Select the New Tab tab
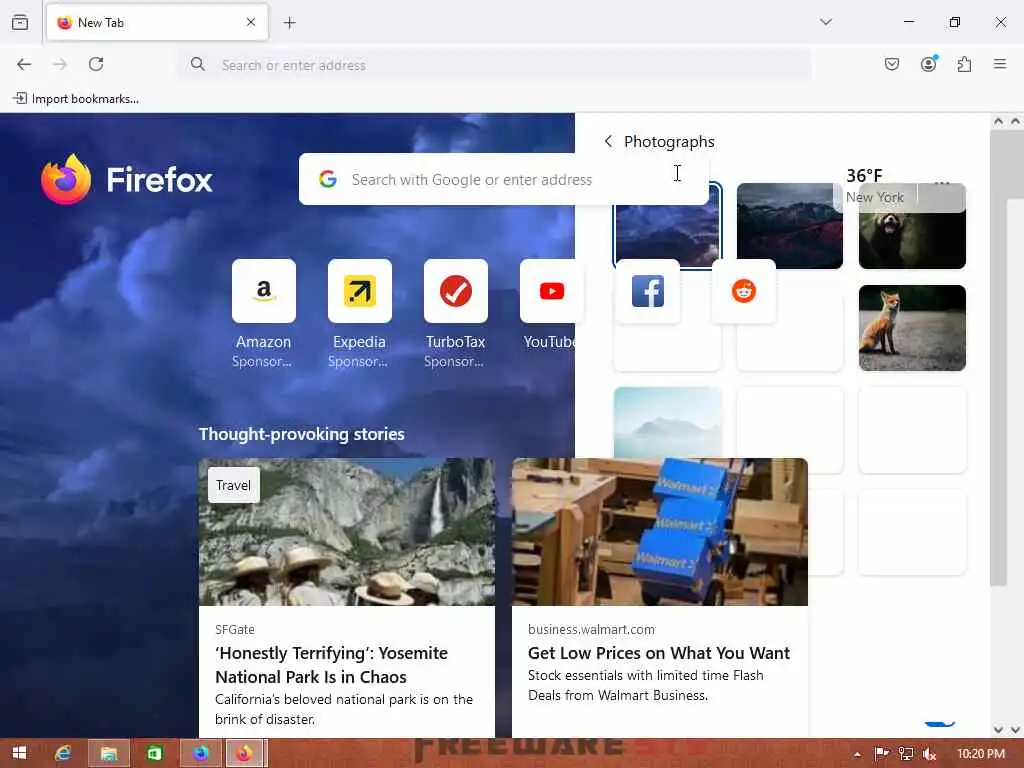Screen dimensions: 1024x768 tap(157, 23)
